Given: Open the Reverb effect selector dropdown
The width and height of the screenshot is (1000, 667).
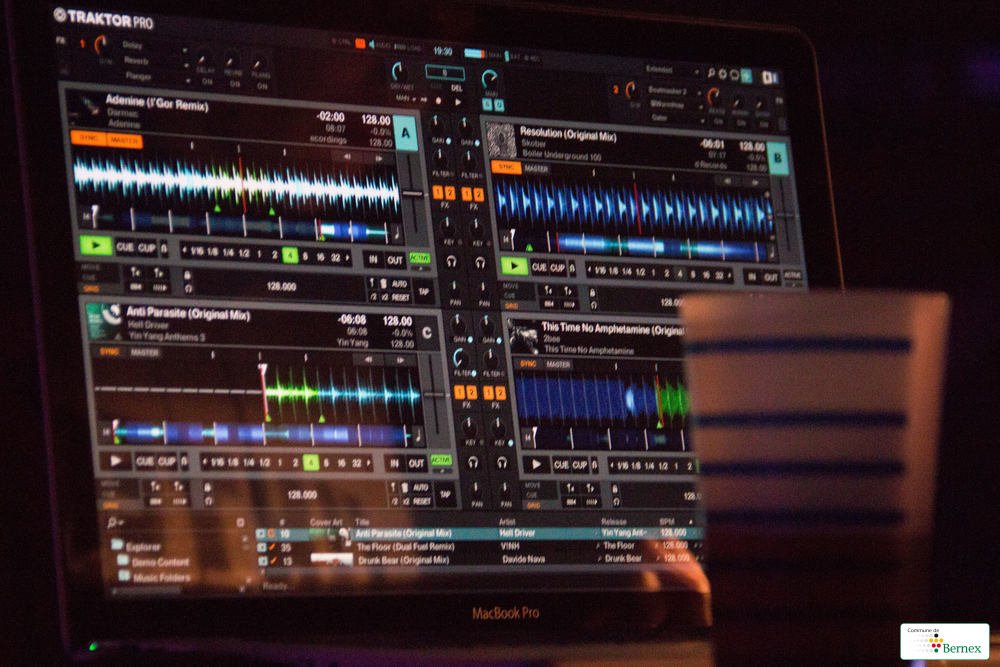Looking at the screenshot, I should tap(186, 65).
